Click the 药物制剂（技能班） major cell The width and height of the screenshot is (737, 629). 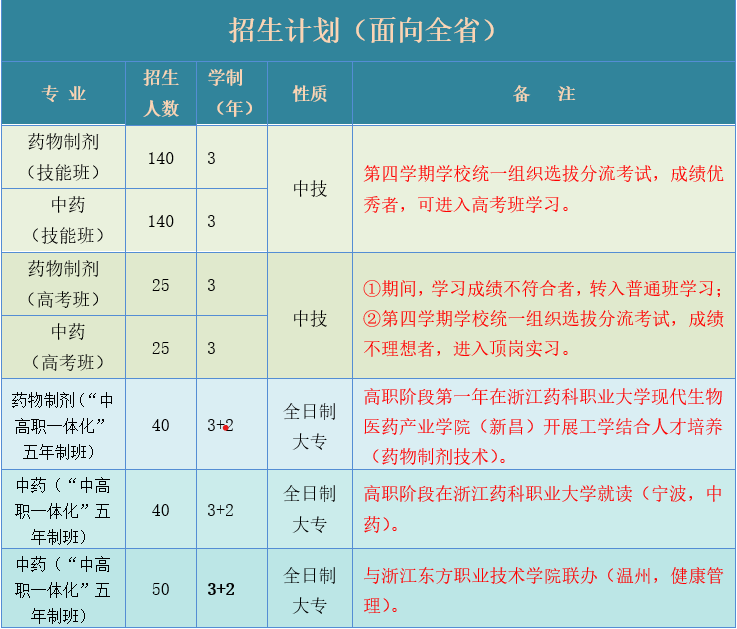(64, 157)
